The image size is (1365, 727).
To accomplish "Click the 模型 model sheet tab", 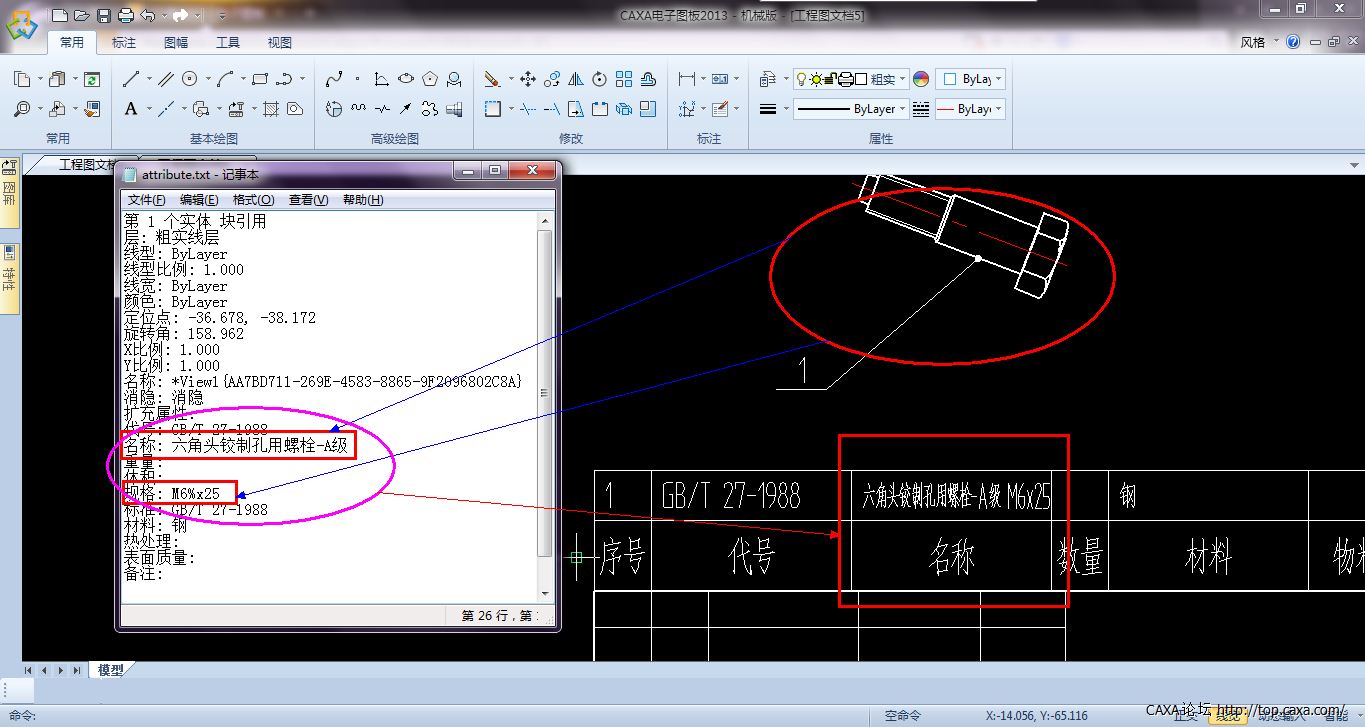I will 110,670.
